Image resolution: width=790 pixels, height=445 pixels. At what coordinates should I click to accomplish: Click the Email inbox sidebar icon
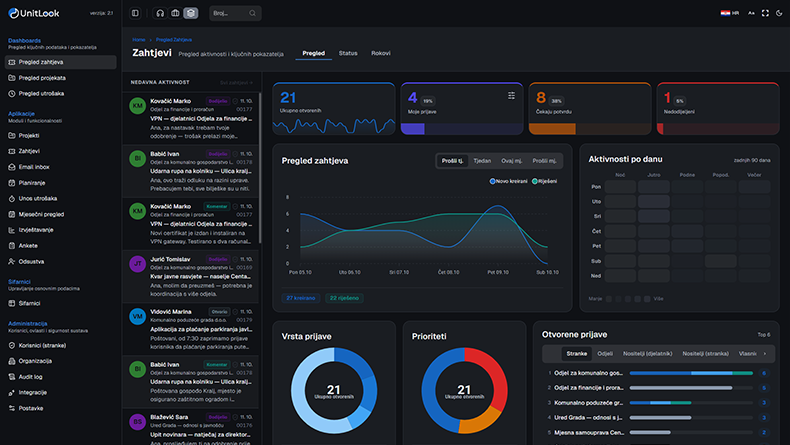click(x=12, y=167)
